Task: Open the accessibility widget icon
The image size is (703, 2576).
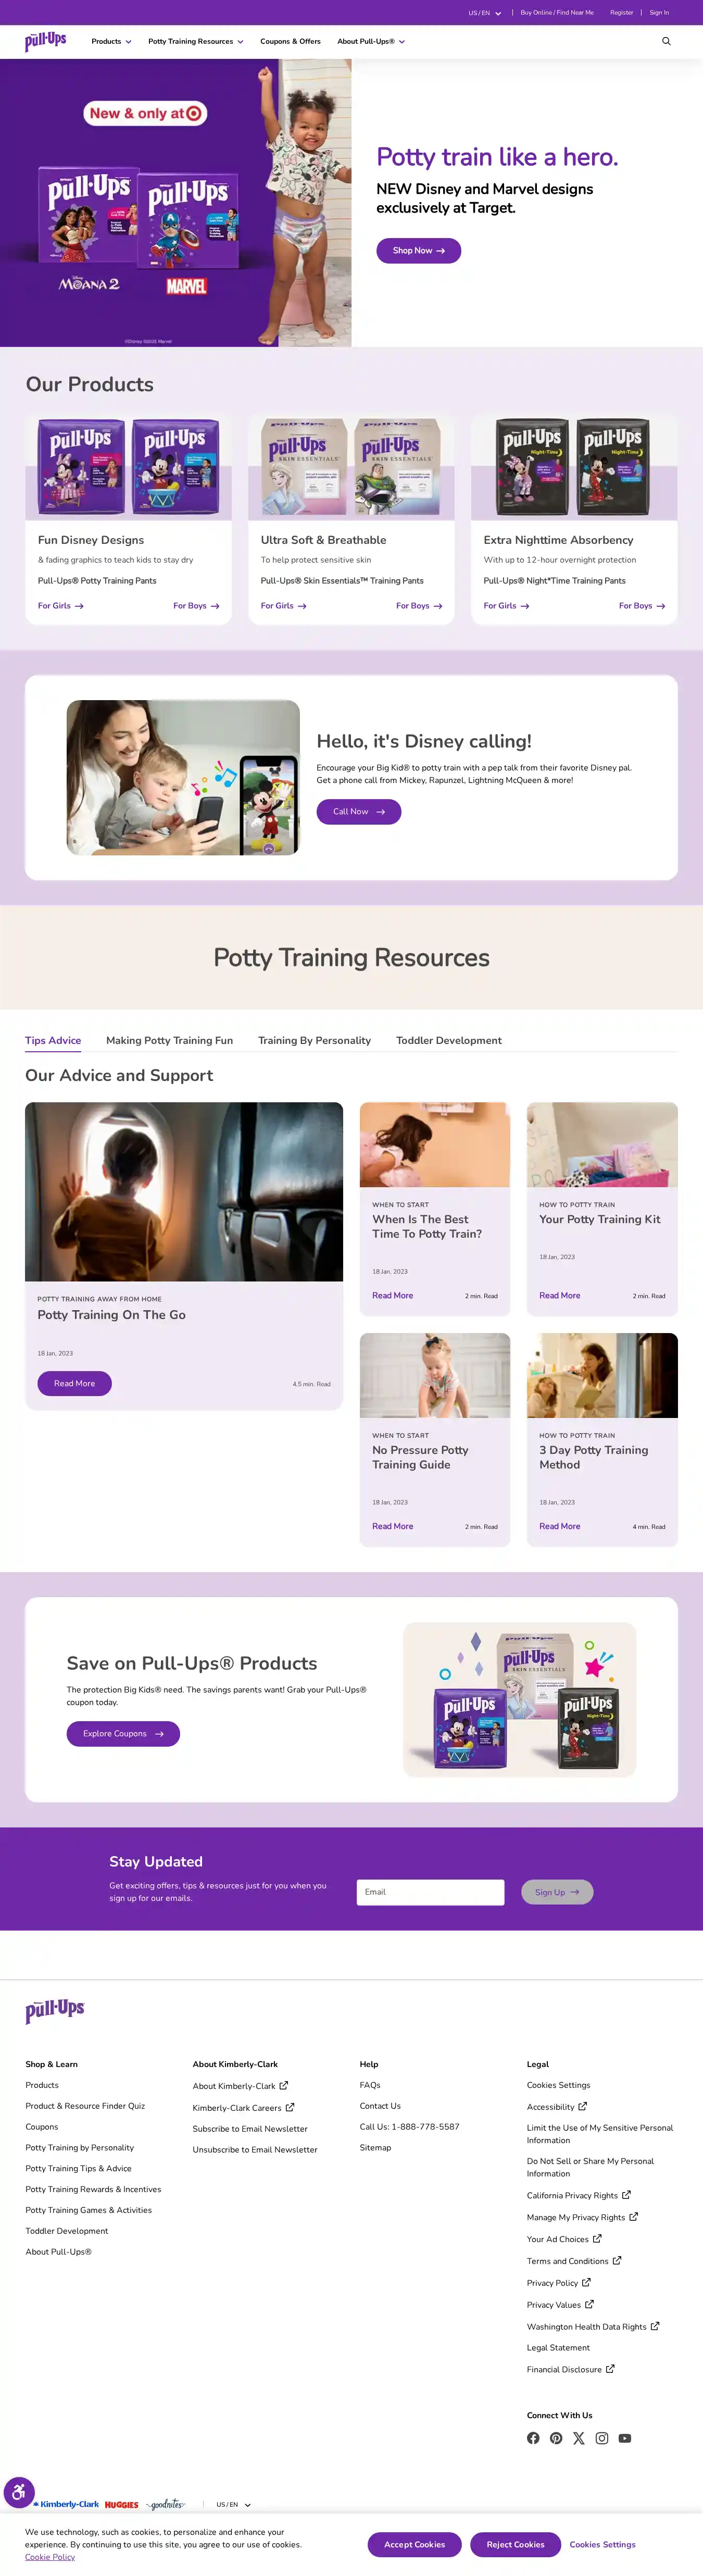Action: pyautogui.click(x=19, y=2492)
